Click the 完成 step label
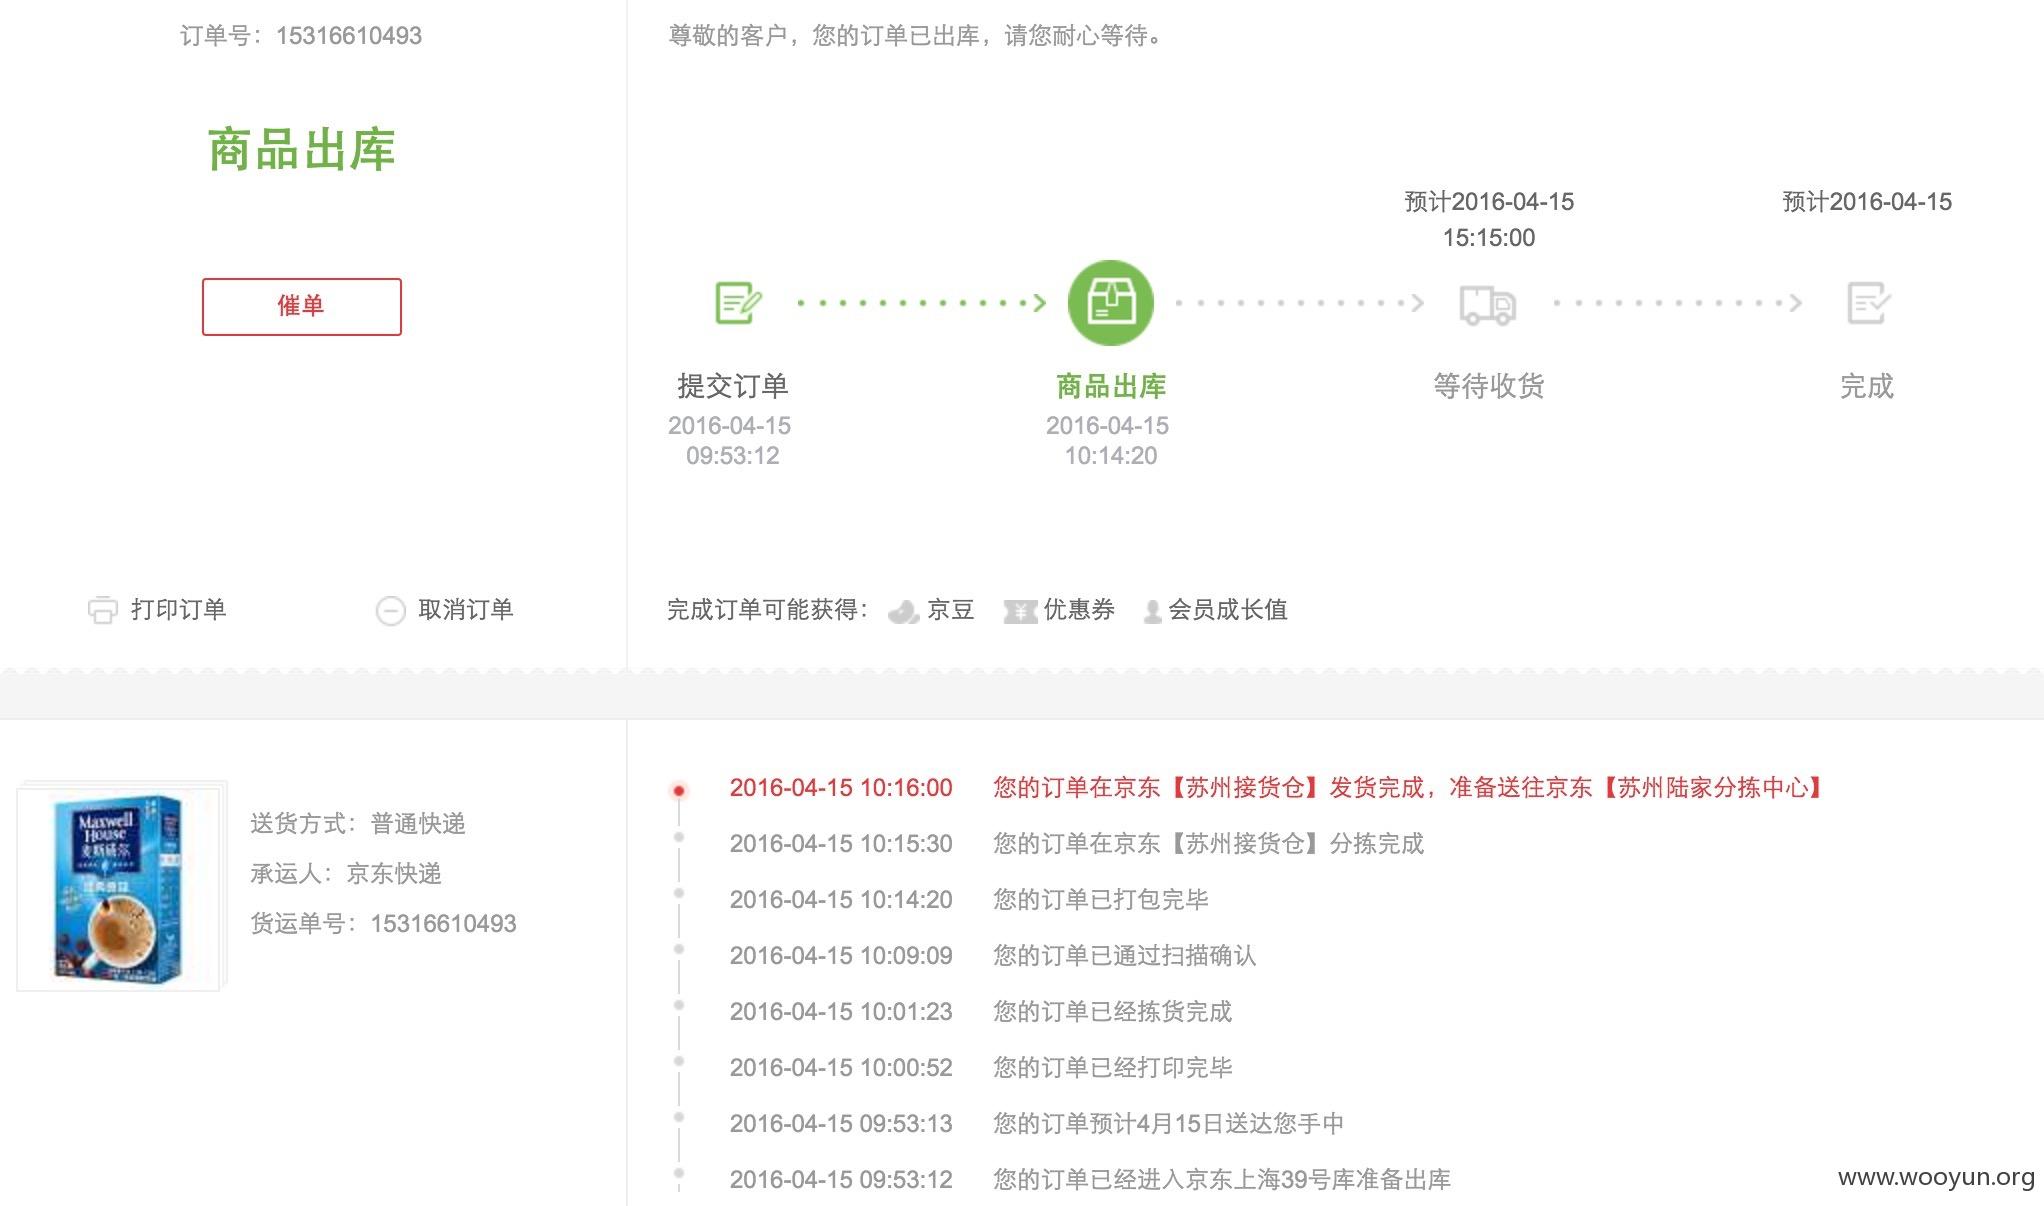 click(x=1867, y=386)
